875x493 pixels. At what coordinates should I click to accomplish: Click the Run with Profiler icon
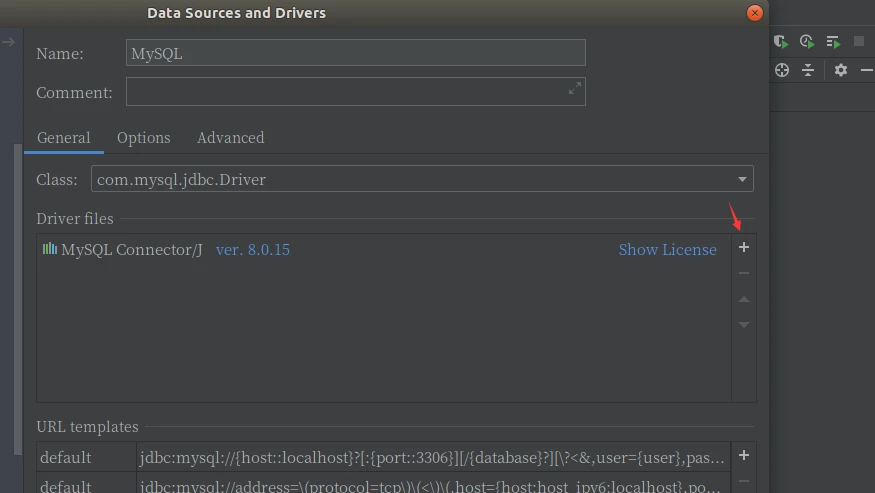point(807,42)
